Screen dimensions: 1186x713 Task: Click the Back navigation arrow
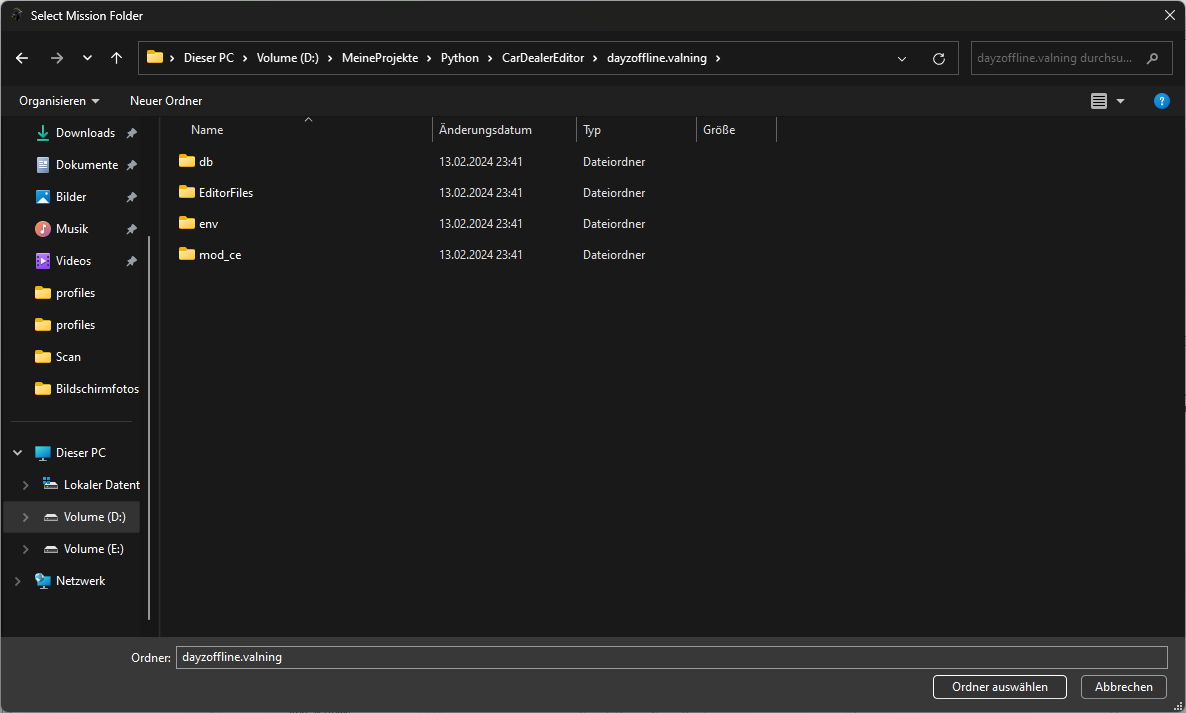(x=22, y=58)
